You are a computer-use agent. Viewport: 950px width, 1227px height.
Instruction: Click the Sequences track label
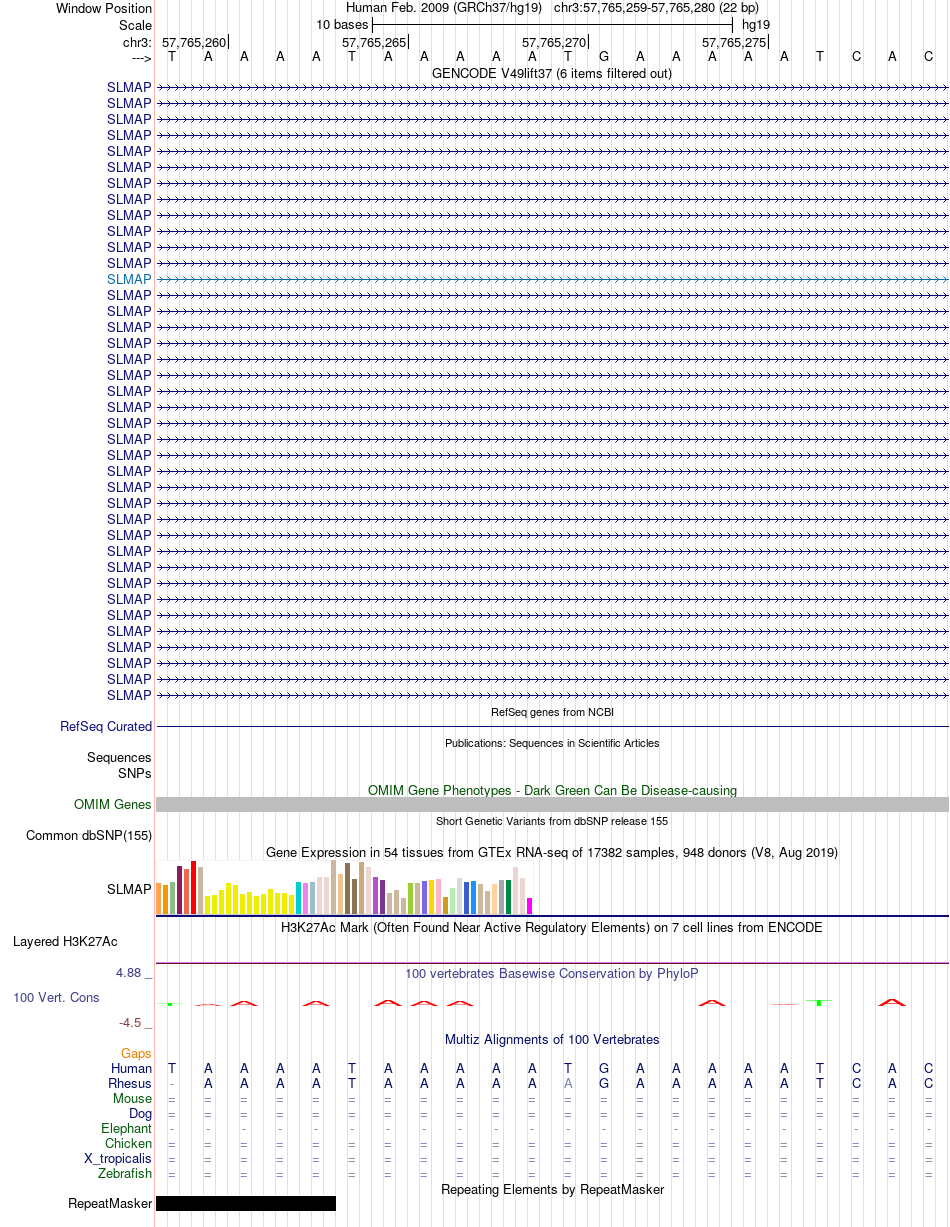pos(119,758)
